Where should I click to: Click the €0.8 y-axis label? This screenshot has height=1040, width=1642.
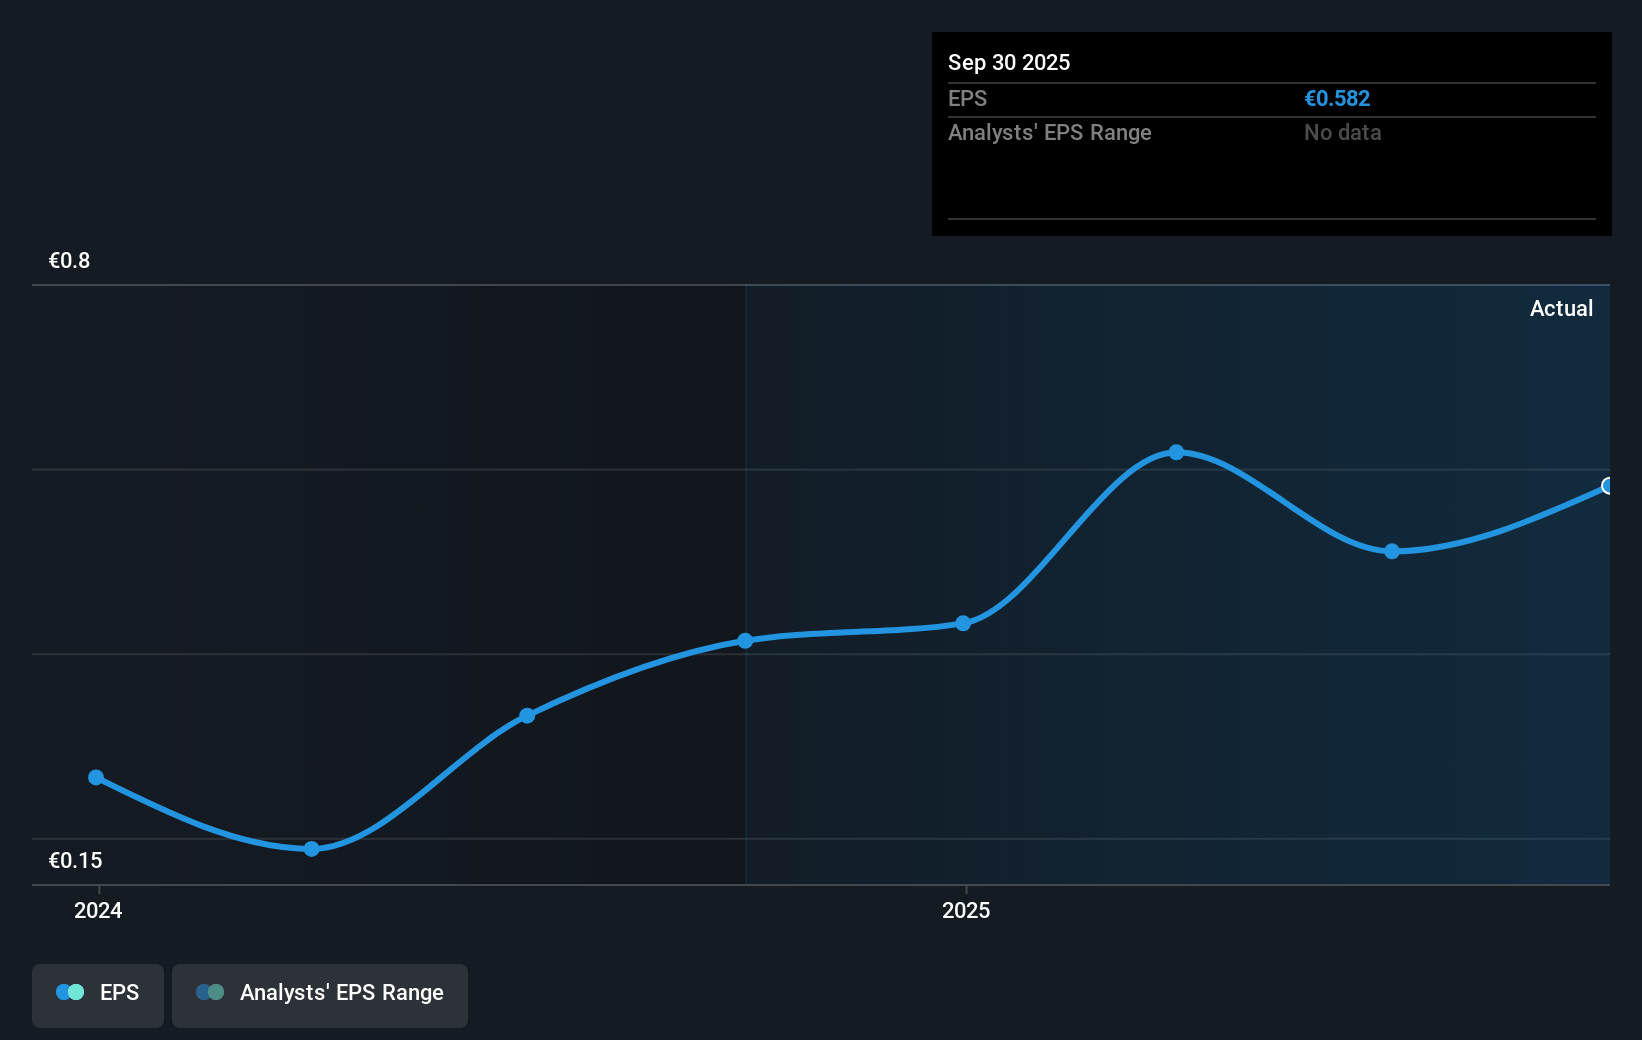pyautogui.click(x=69, y=260)
